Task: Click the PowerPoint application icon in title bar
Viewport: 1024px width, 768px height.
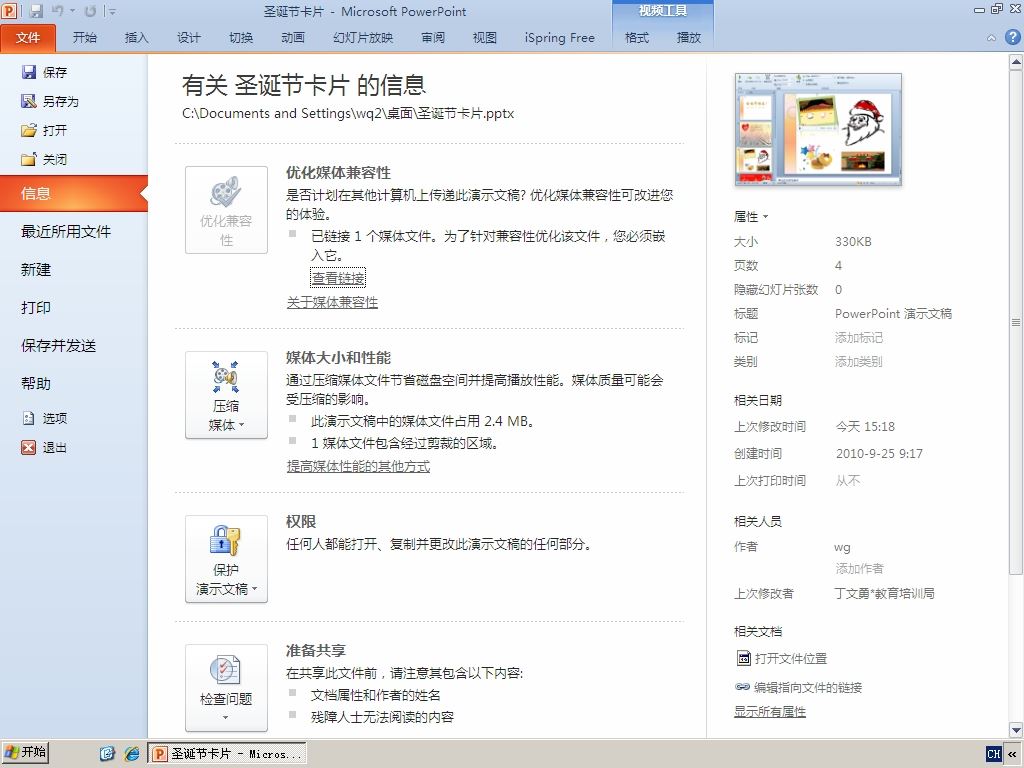Action: 10,11
